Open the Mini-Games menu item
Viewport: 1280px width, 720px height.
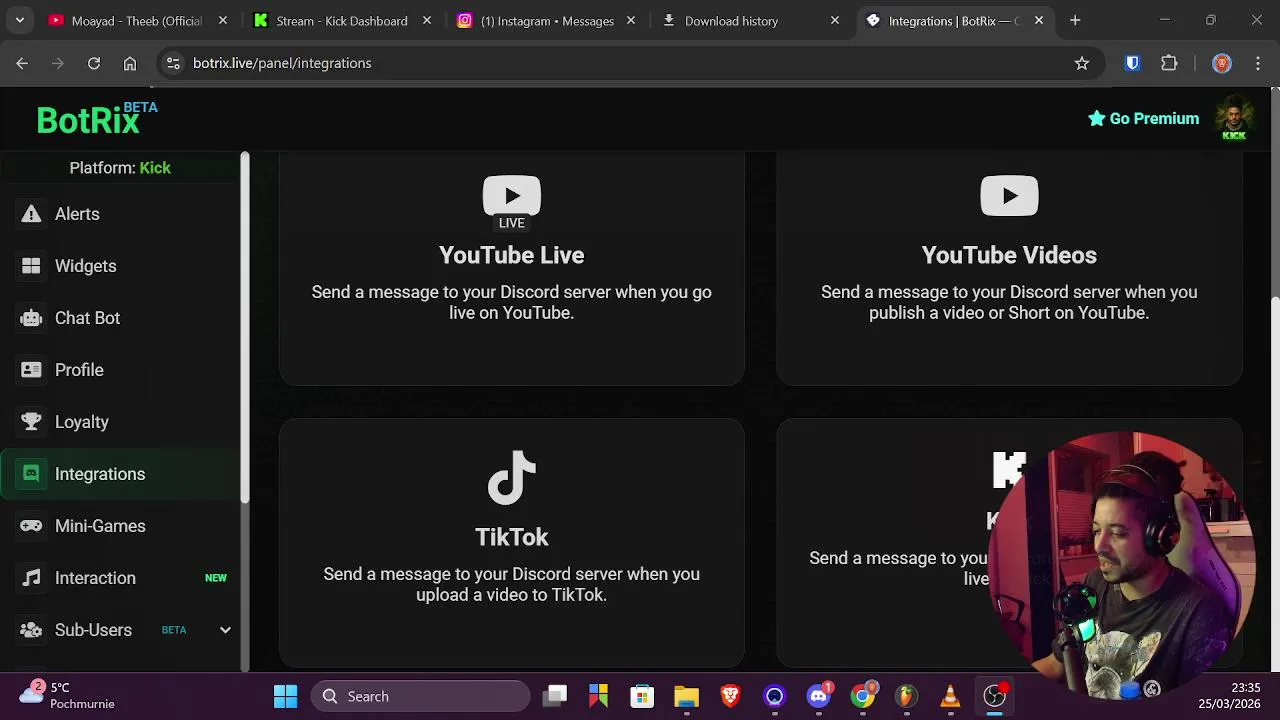point(120,526)
